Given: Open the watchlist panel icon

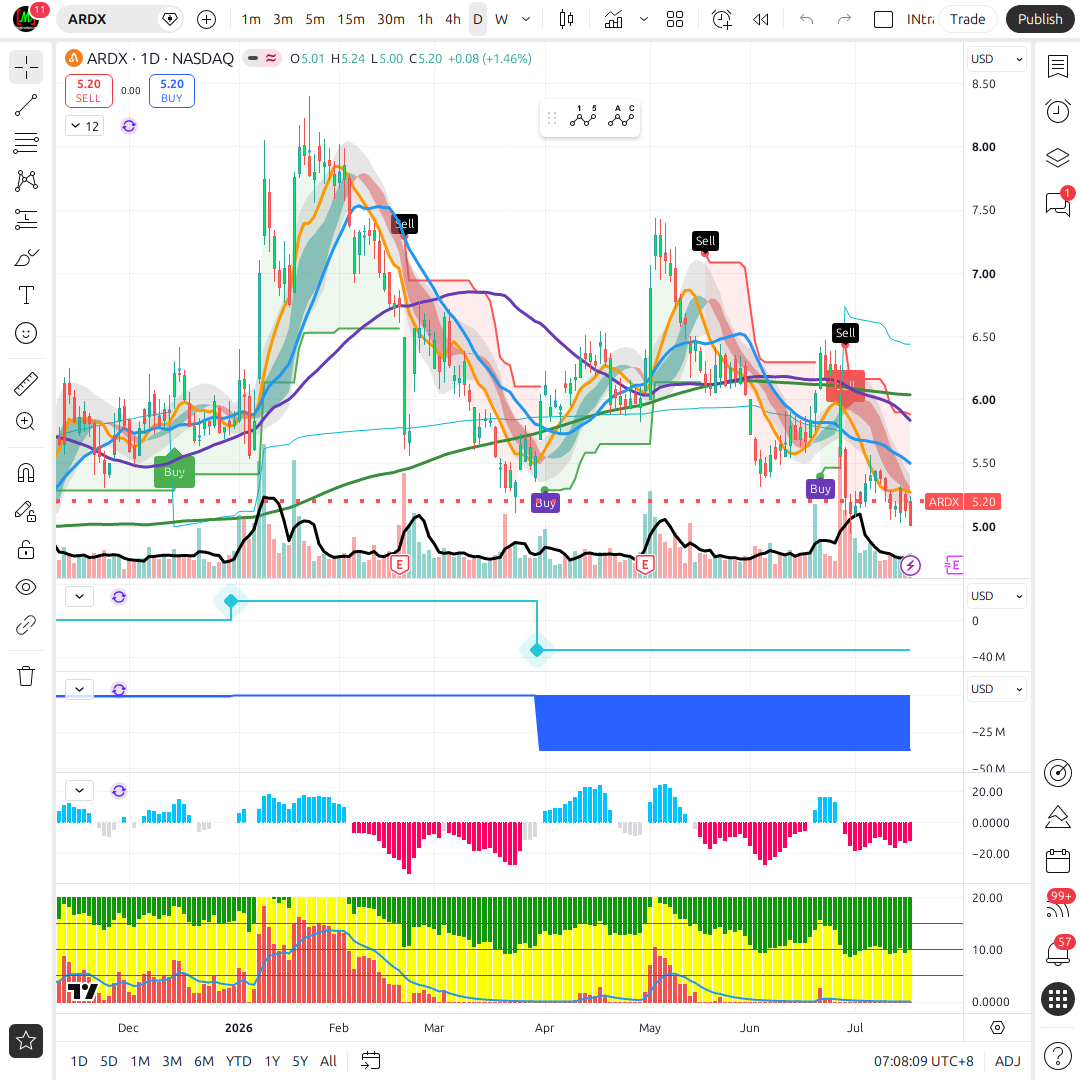Looking at the screenshot, I should coord(1057,67).
